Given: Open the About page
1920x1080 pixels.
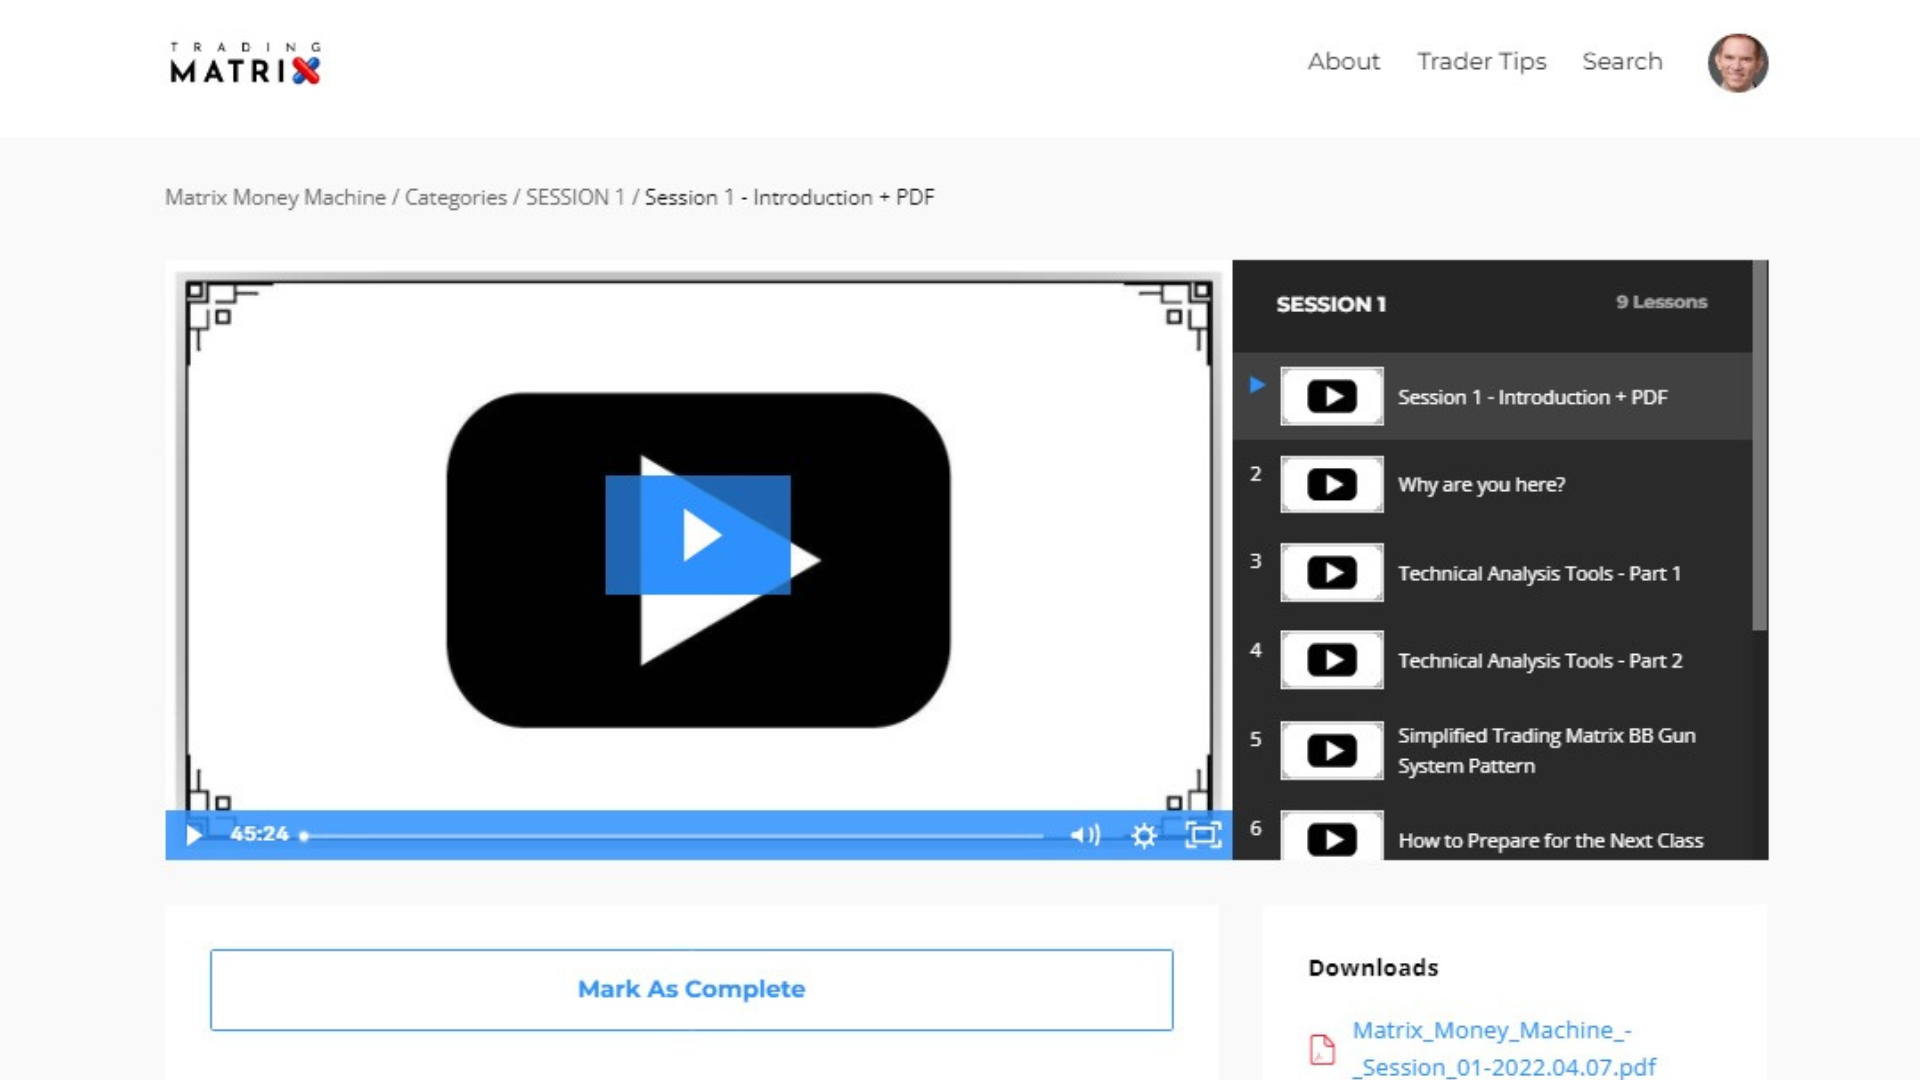Looking at the screenshot, I should [x=1343, y=62].
